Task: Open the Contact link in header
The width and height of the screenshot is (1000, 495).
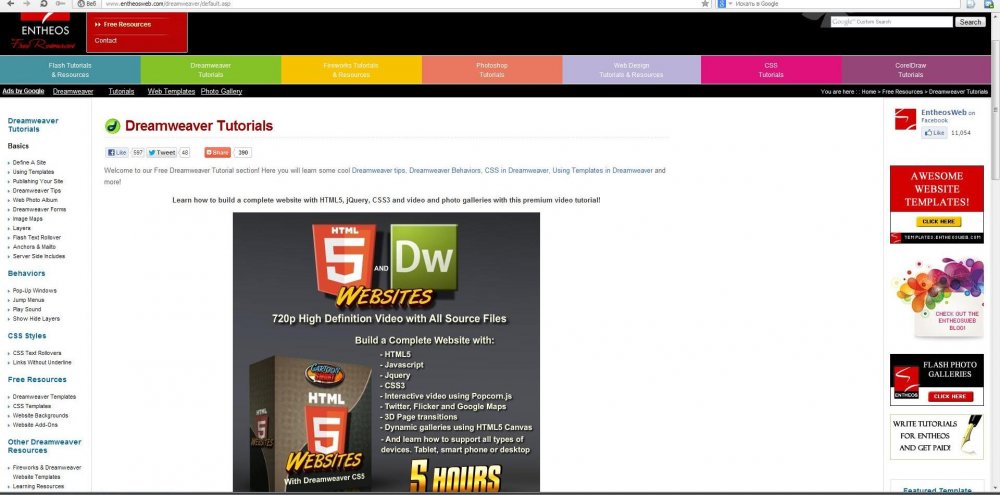Action: pyautogui.click(x=106, y=40)
